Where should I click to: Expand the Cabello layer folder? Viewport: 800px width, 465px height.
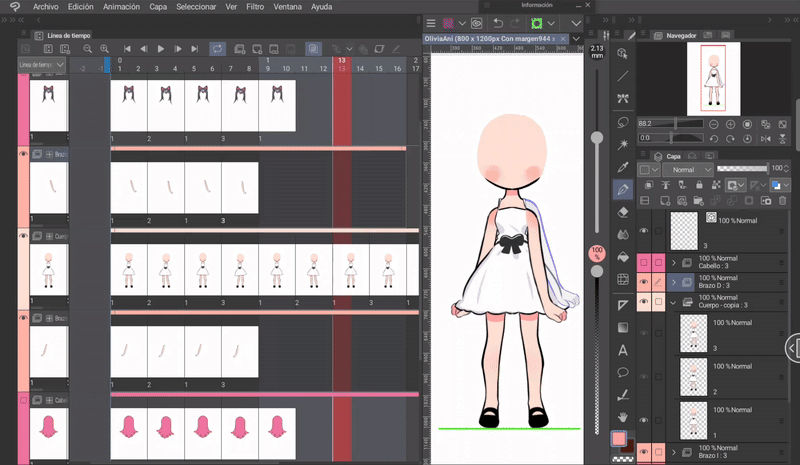[673, 263]
